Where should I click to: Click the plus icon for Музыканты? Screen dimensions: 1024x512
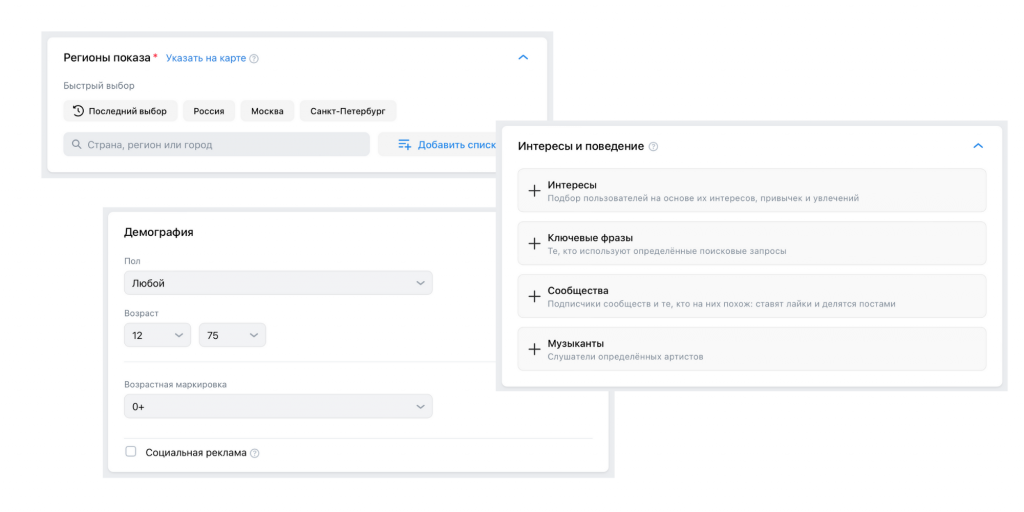pyautogui.click(x=534, y=349)
